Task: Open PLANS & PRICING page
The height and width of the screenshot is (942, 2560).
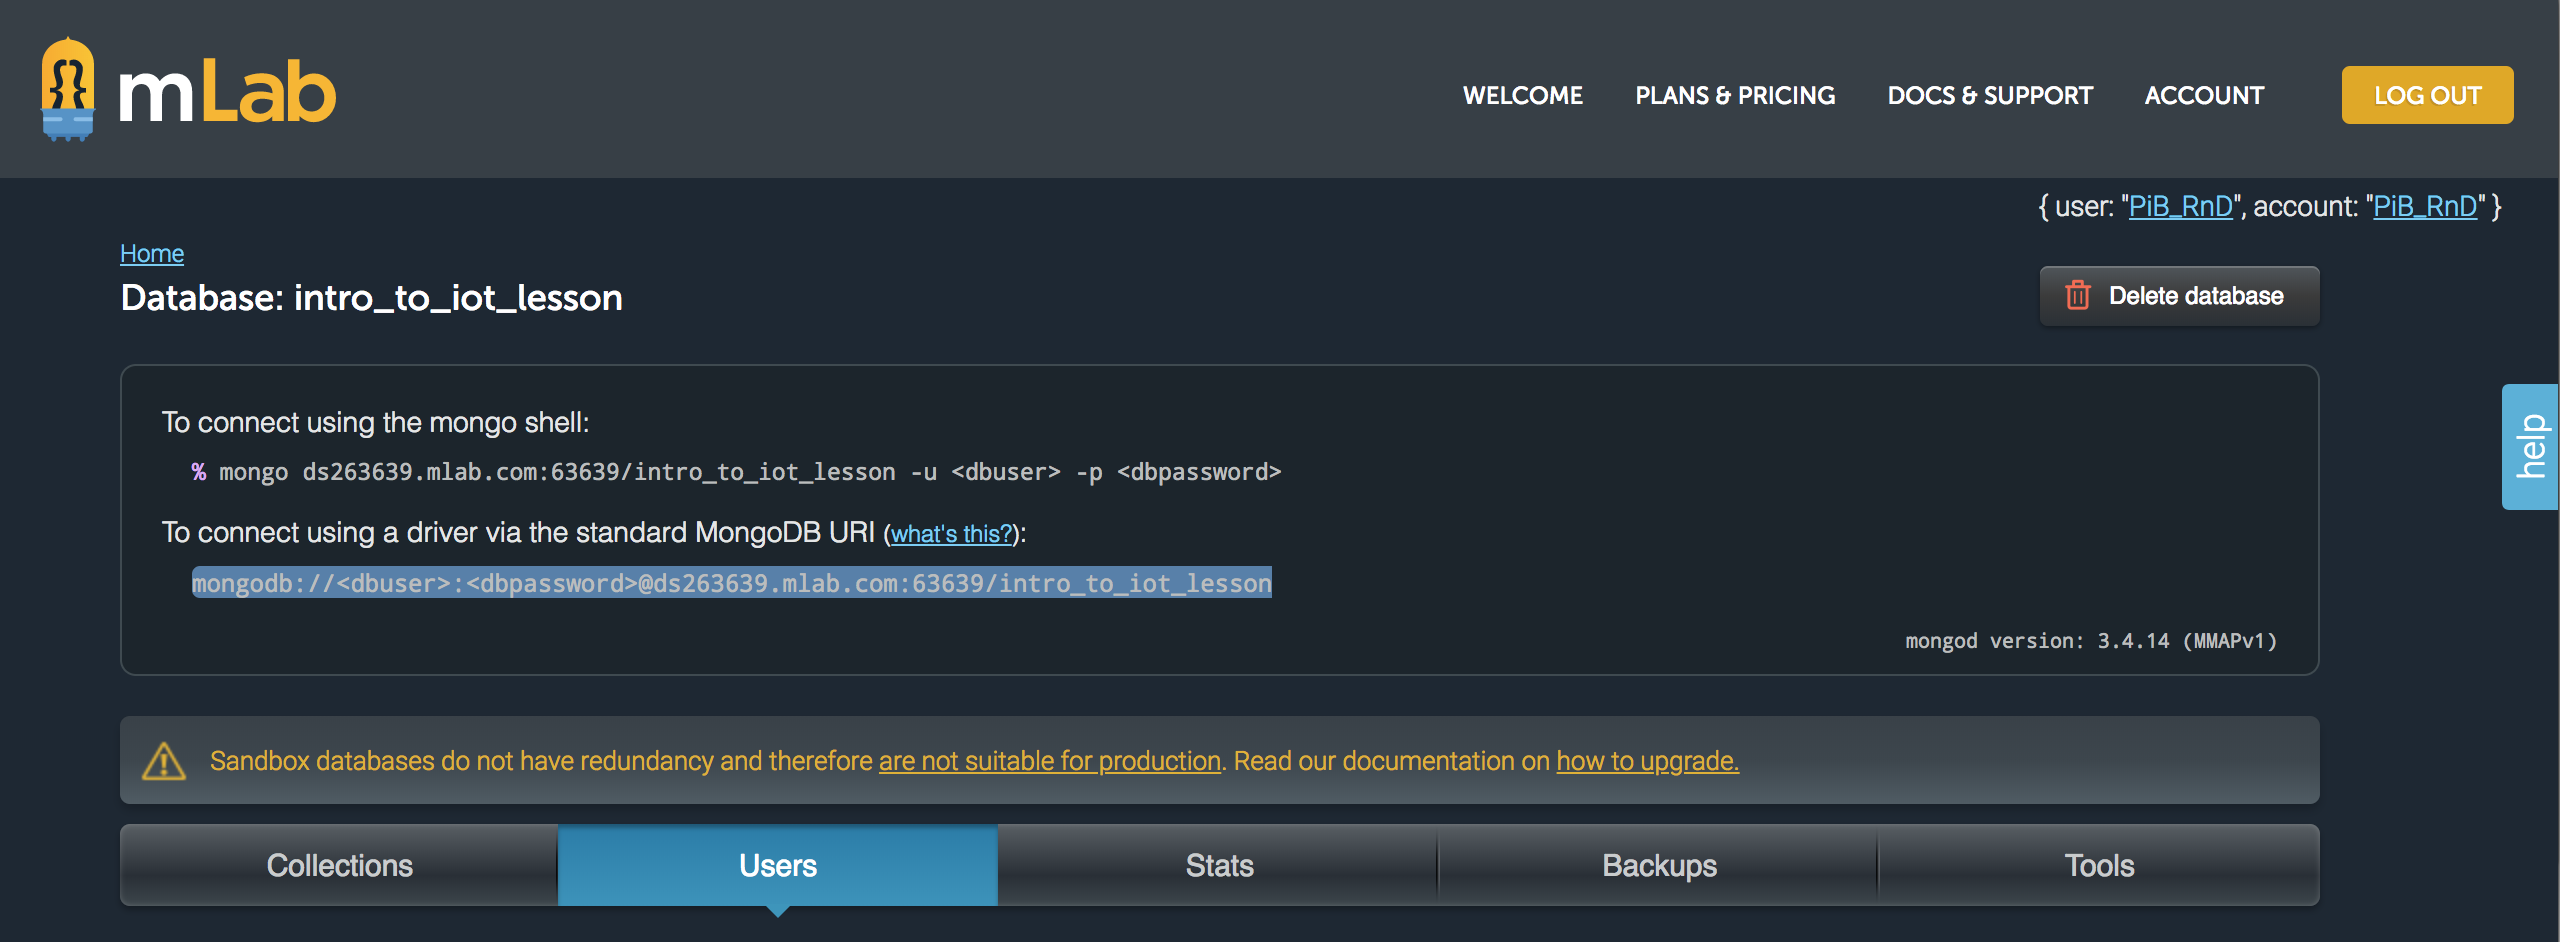Action: coord(1735,95)
